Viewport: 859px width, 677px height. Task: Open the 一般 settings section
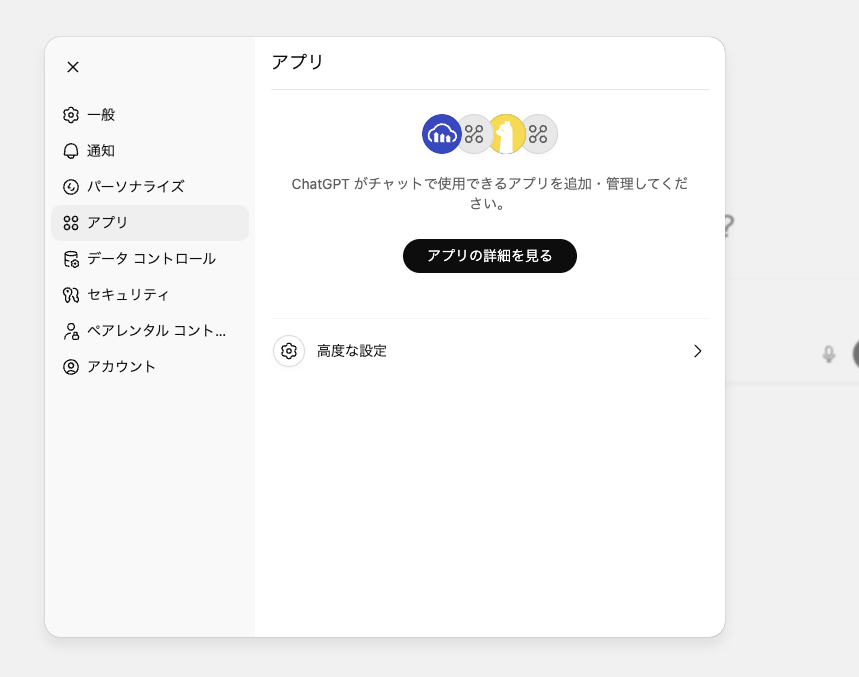tap(150, 115)
